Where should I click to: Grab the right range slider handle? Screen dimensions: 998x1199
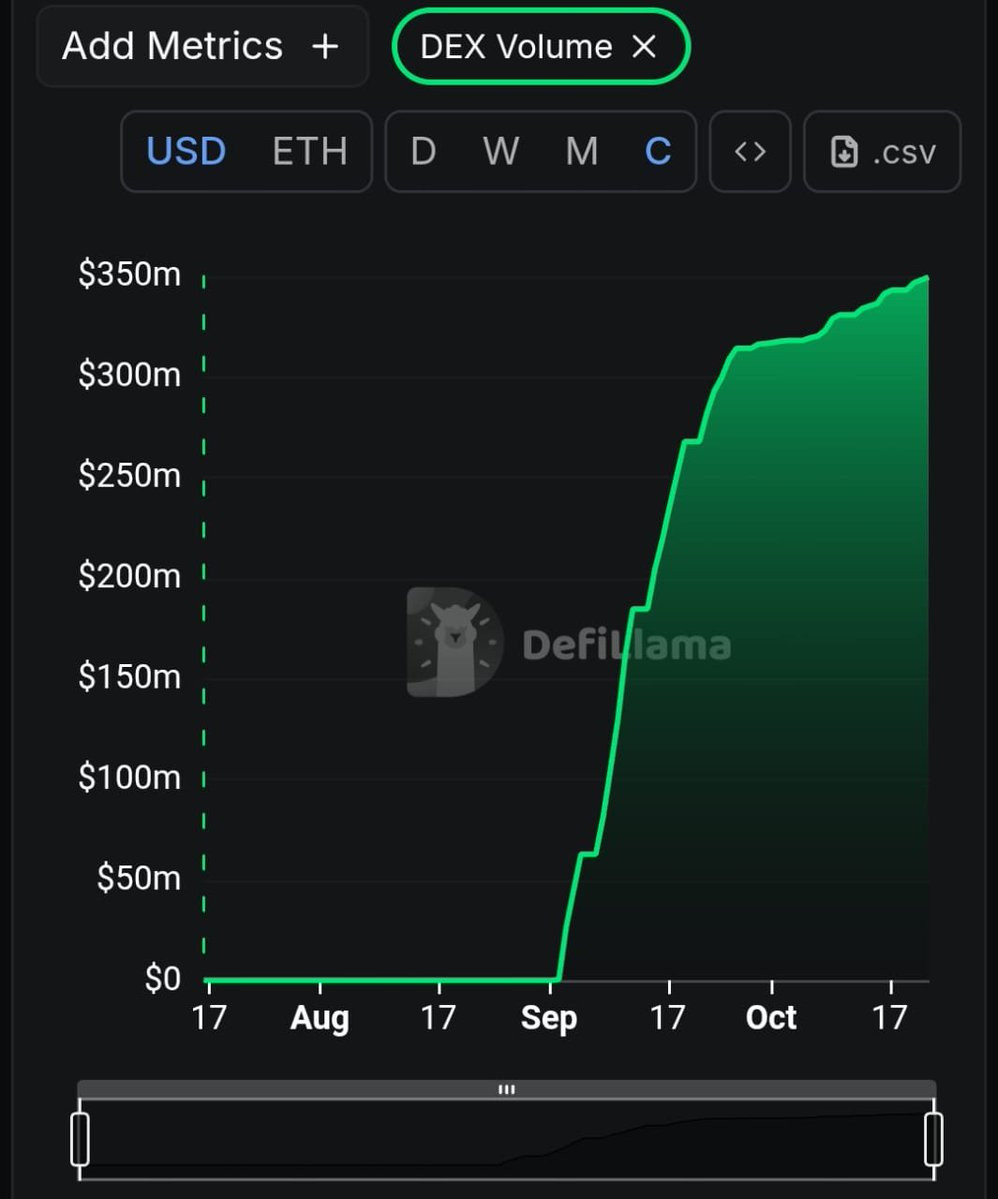pyautogui.click(x=933, y=1139)
